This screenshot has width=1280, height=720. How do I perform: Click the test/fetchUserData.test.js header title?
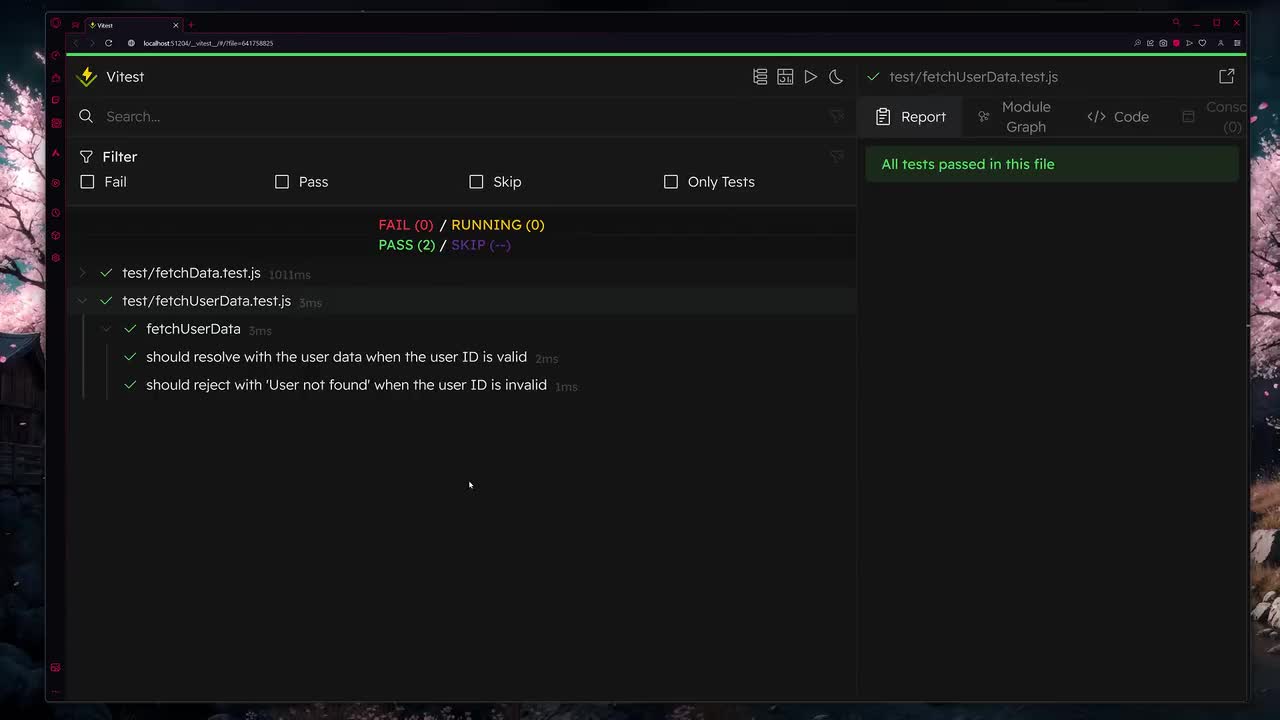973,77
